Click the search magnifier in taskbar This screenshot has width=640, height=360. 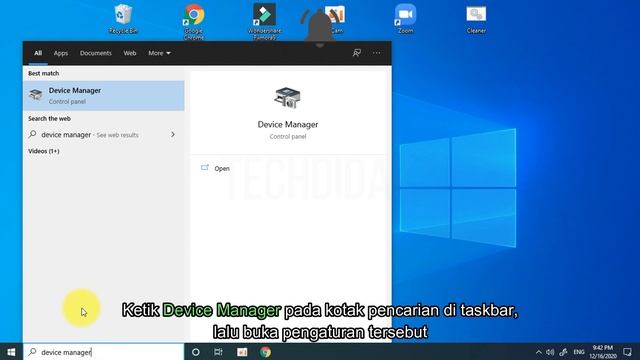click(x=33, y=351)
